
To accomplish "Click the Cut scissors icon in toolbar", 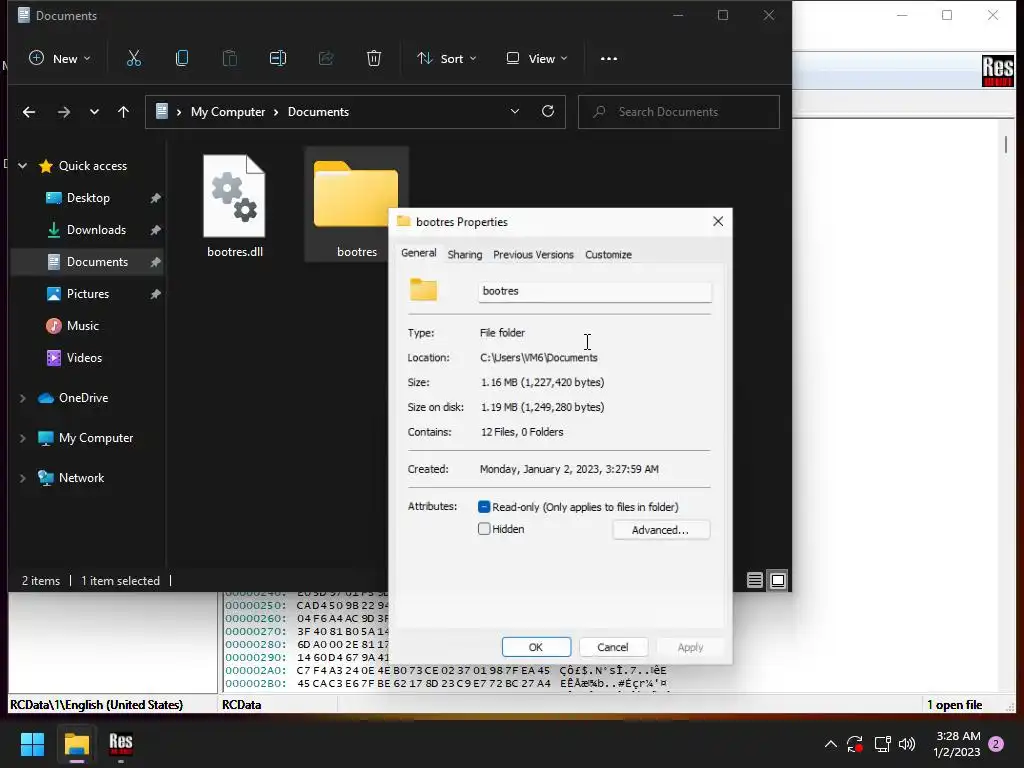I will 133,59.
